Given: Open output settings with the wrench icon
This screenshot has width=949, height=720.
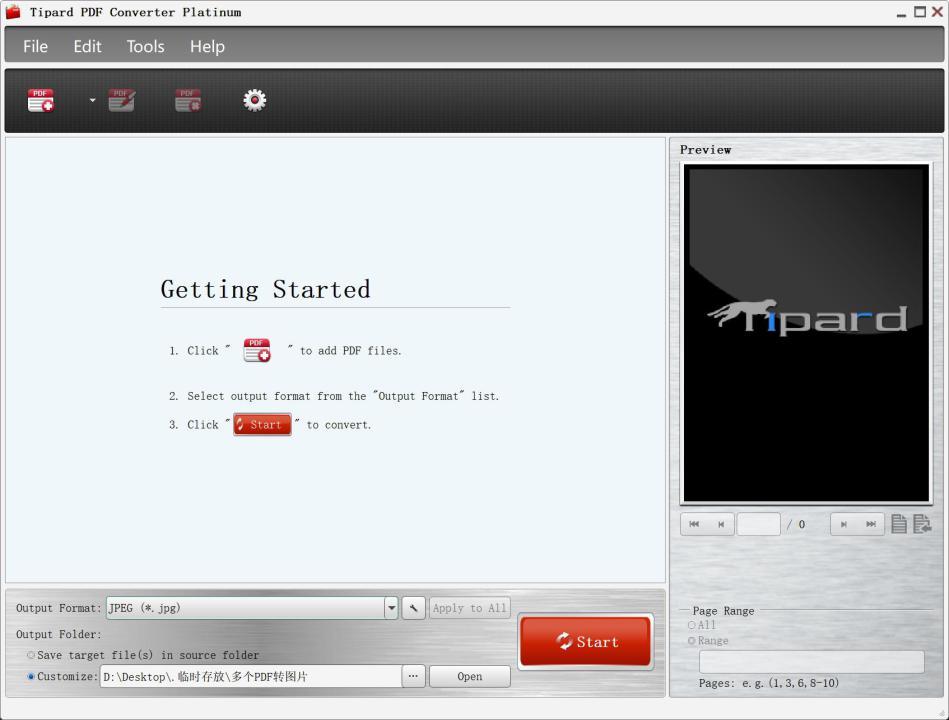Looking at the screenshot, I should (x=413, y=608).
